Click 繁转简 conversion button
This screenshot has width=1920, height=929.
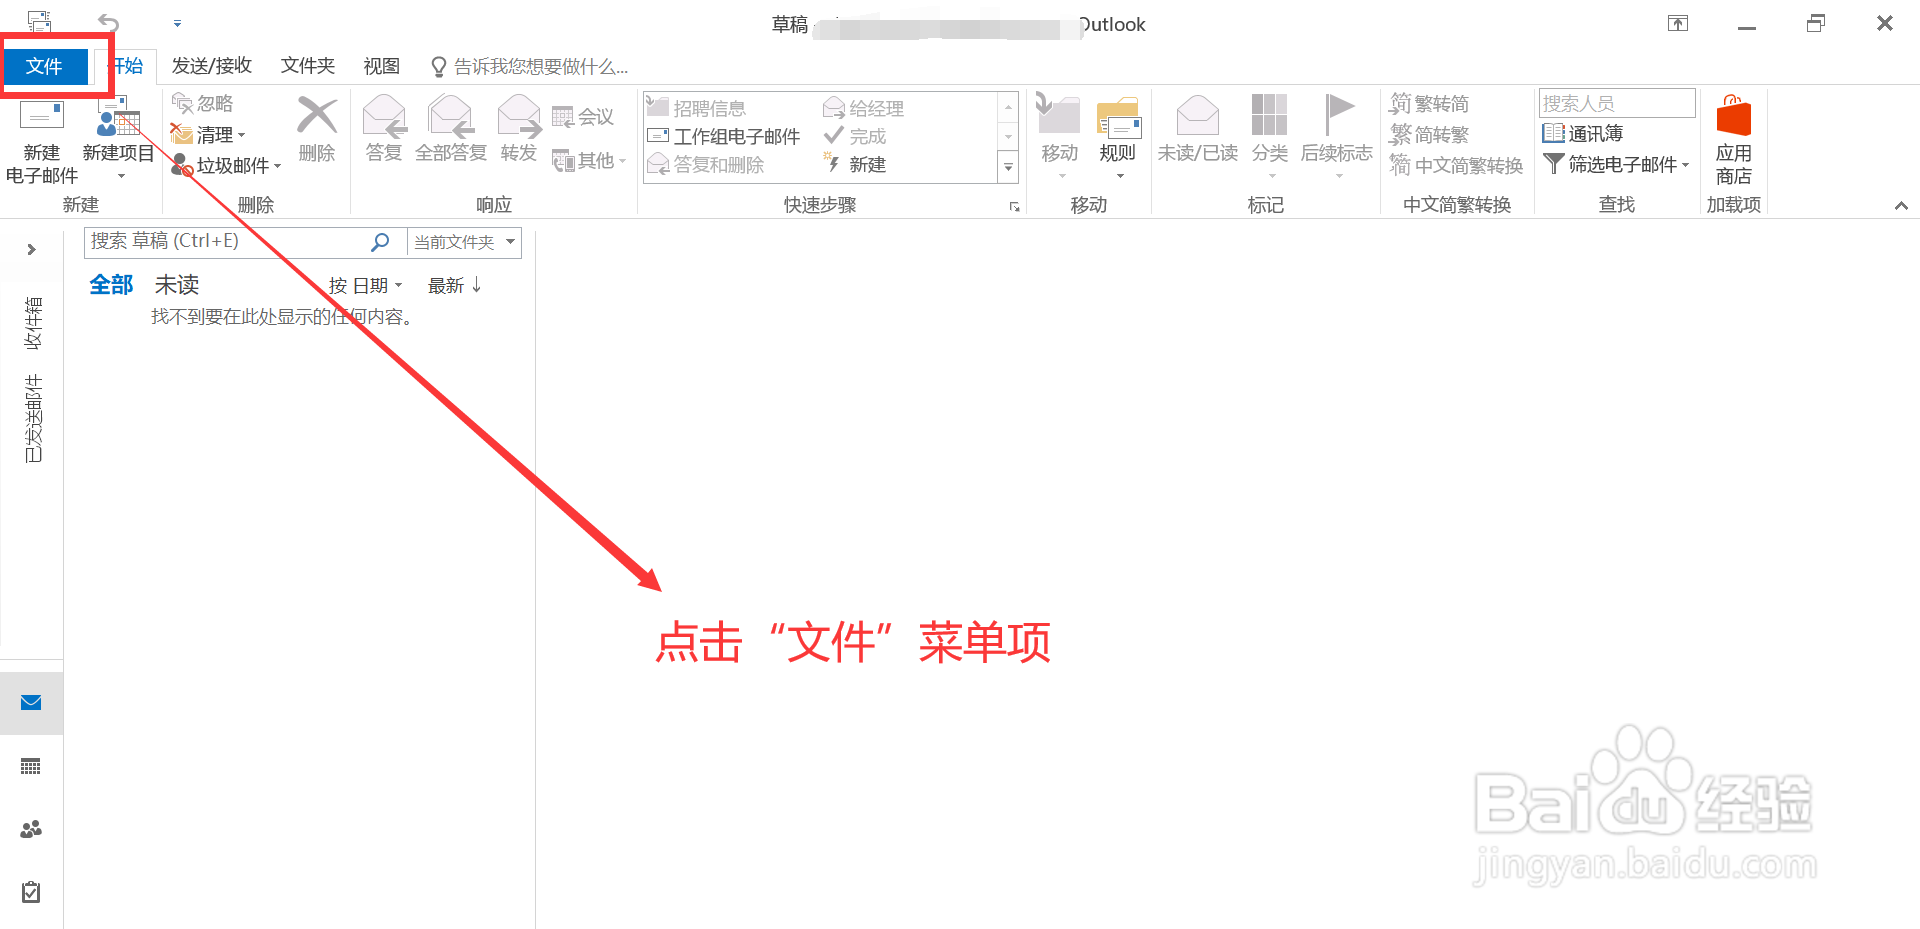click(1430, 104)
